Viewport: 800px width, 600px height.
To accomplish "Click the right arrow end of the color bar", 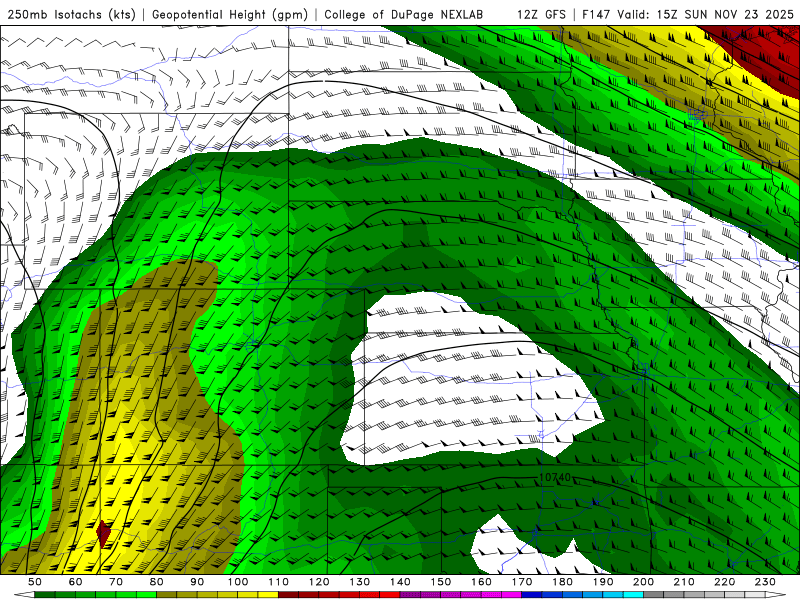I will [776, 595].
